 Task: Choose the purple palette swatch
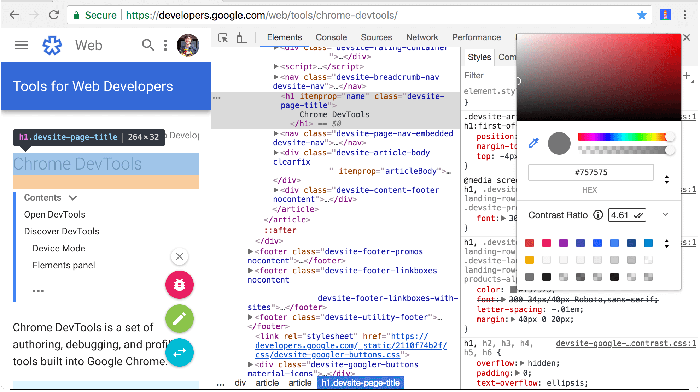(x=563, y=243)
